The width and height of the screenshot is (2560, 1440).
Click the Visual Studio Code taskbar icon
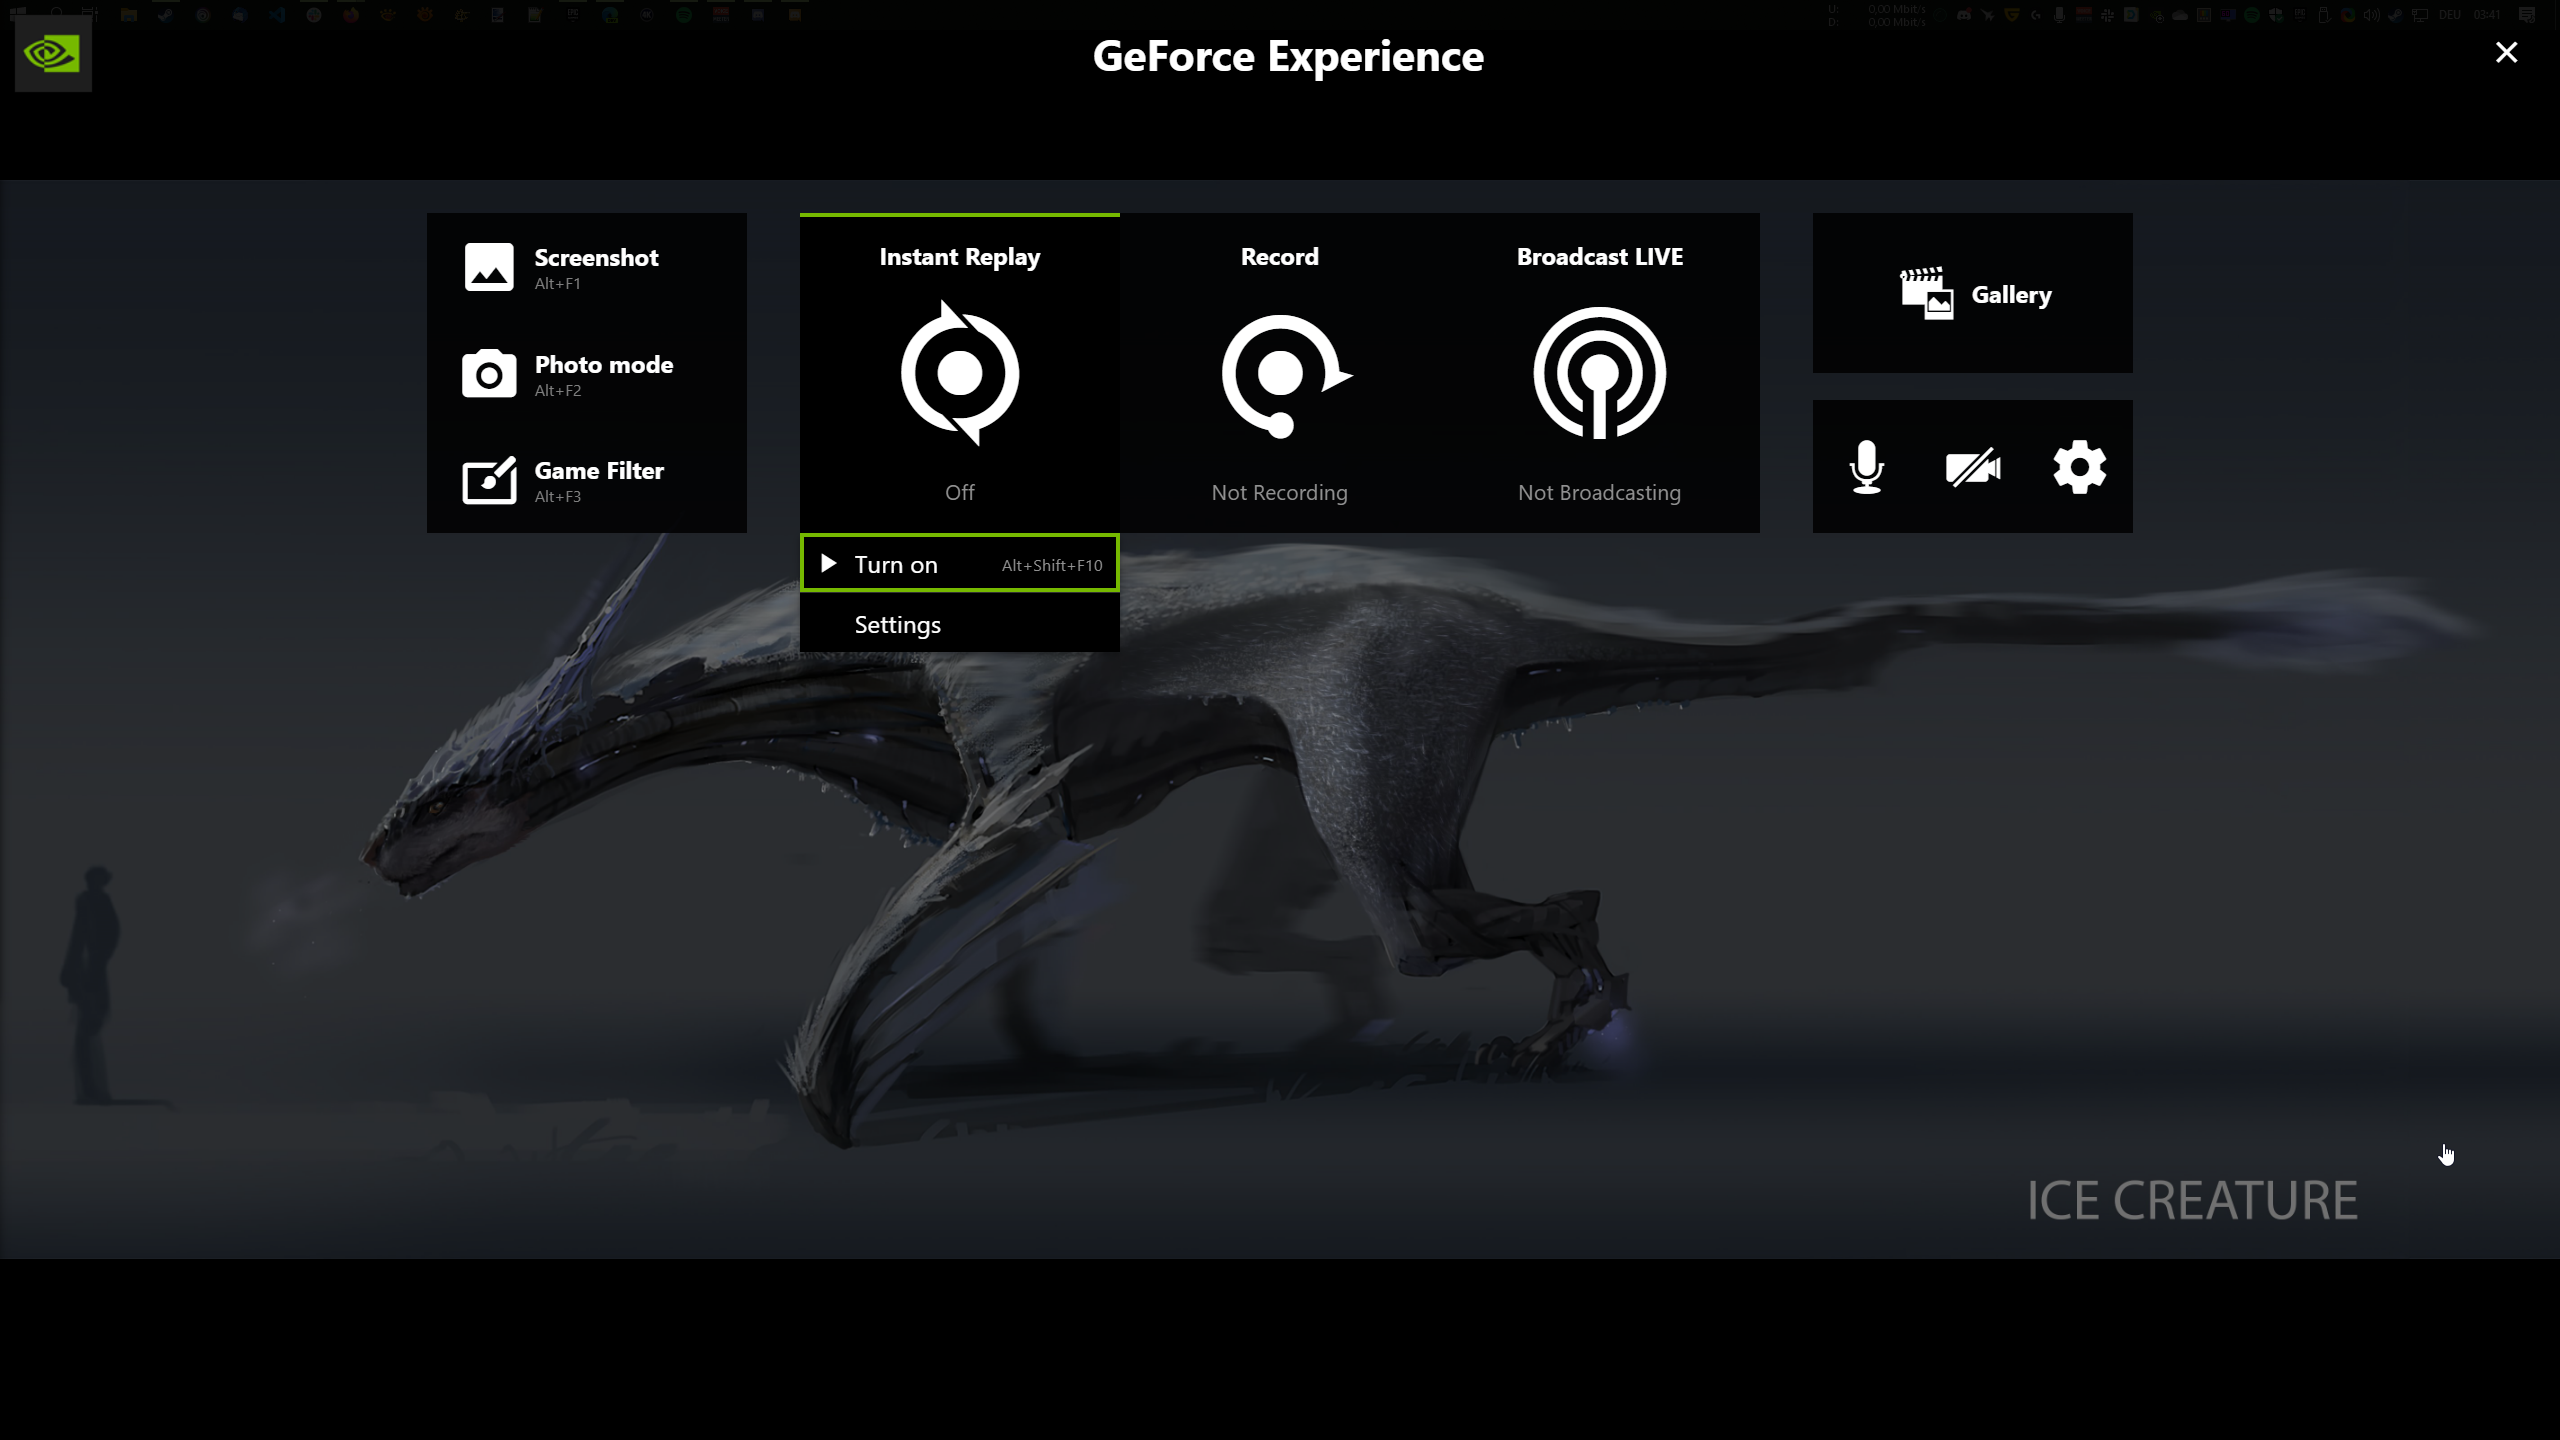(x=277, y=15)
